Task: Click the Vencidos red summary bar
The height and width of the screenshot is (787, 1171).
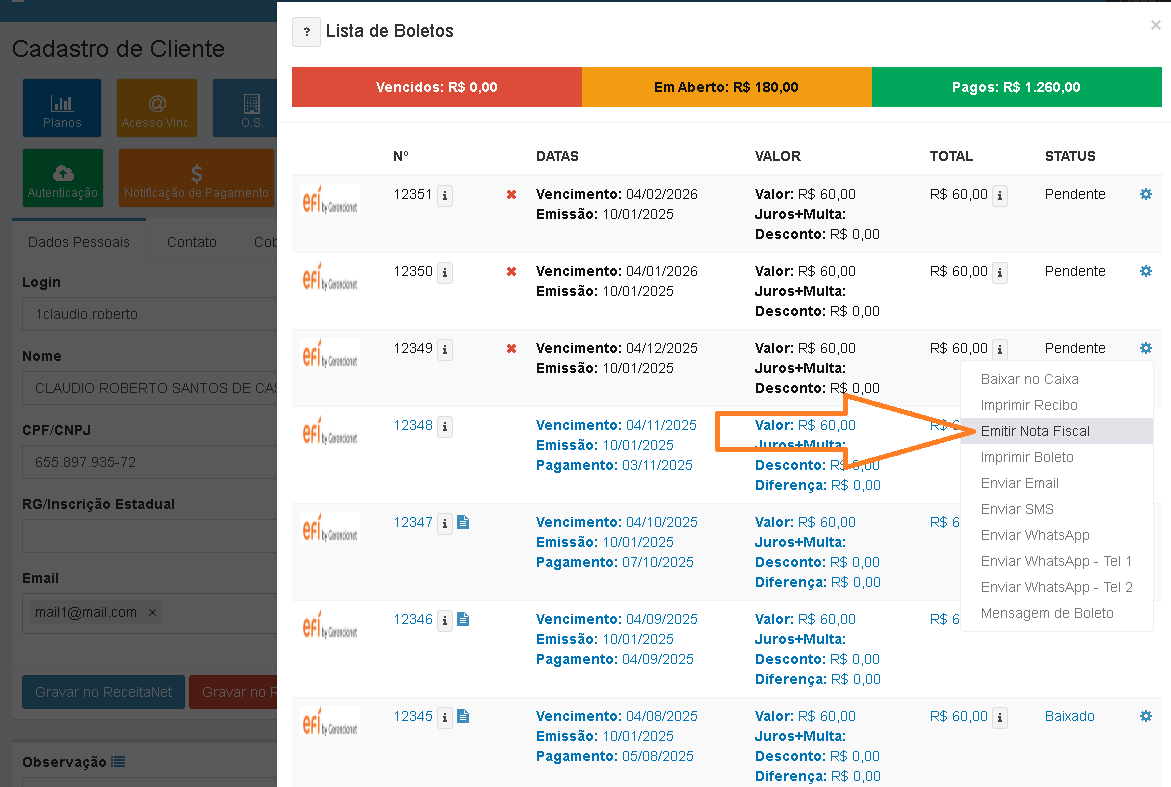Action: coord(436,87)
